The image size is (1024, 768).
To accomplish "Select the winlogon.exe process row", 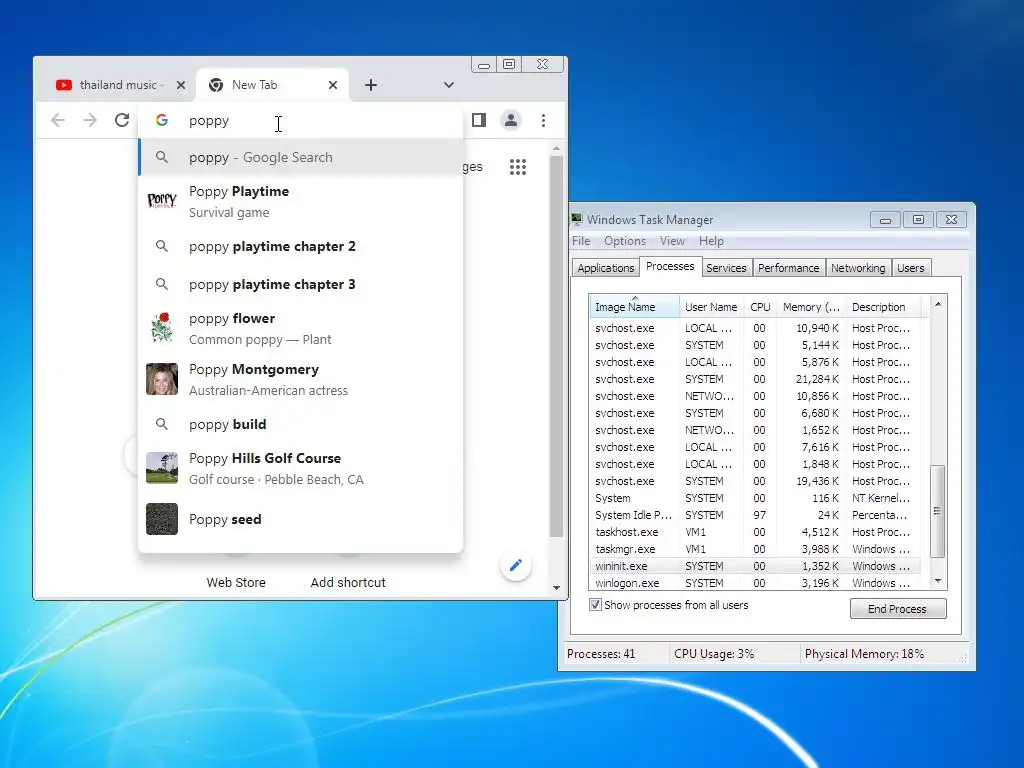I will click(x=756, y=583).
